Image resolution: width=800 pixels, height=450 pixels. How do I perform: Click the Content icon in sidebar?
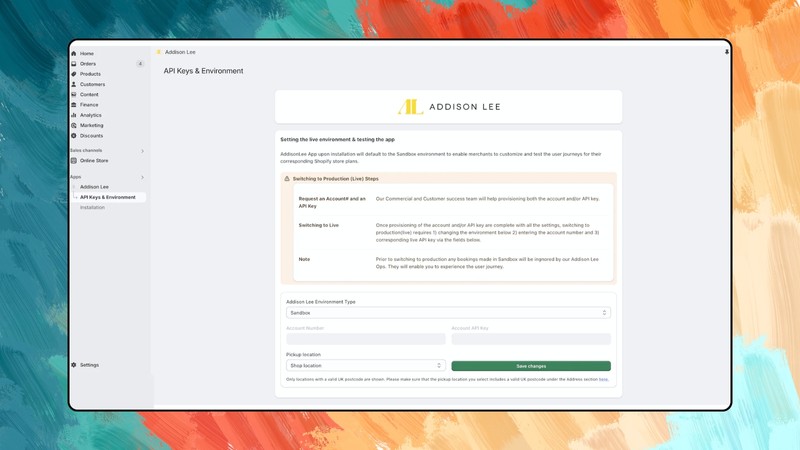[x=73, y=94]
